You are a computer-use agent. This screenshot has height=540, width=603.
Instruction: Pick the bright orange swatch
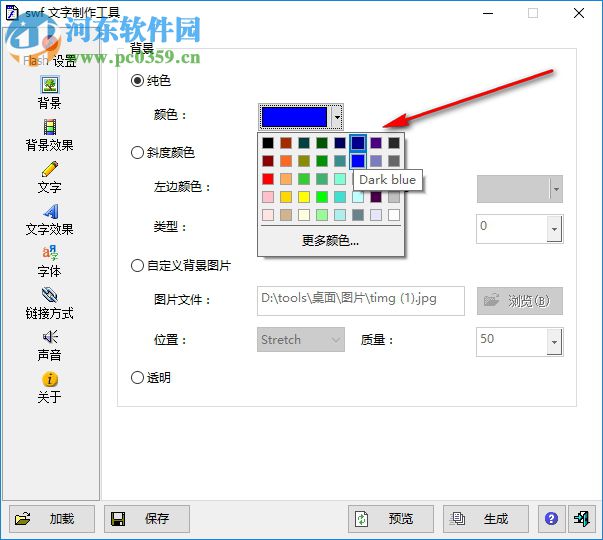click(x=286, y=161)
